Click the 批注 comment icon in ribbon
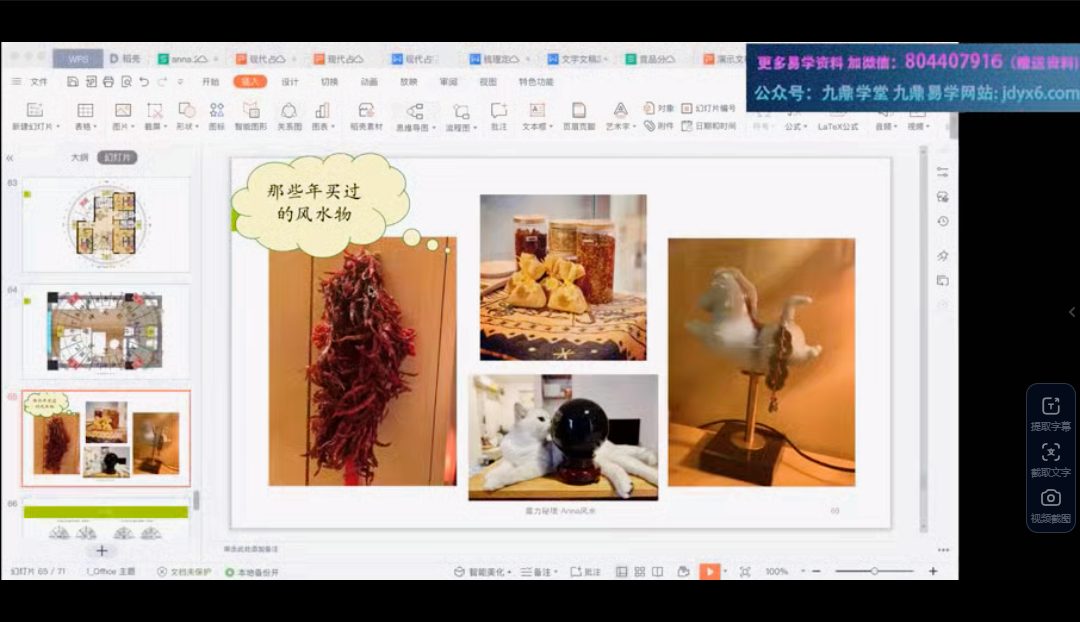Viewport: 1080px width, 622px height. tap(498, 110)
